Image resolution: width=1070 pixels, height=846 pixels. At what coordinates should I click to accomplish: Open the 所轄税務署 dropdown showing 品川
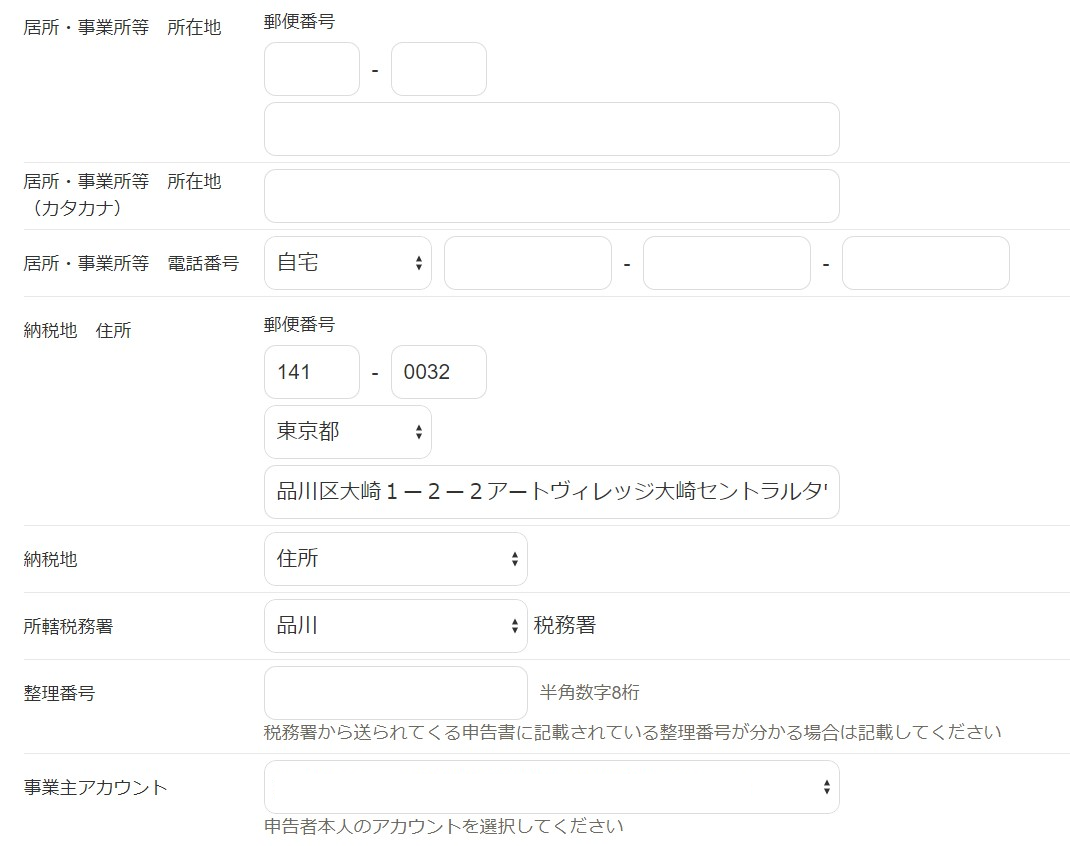pyautogui.click(x=395, y=626)
